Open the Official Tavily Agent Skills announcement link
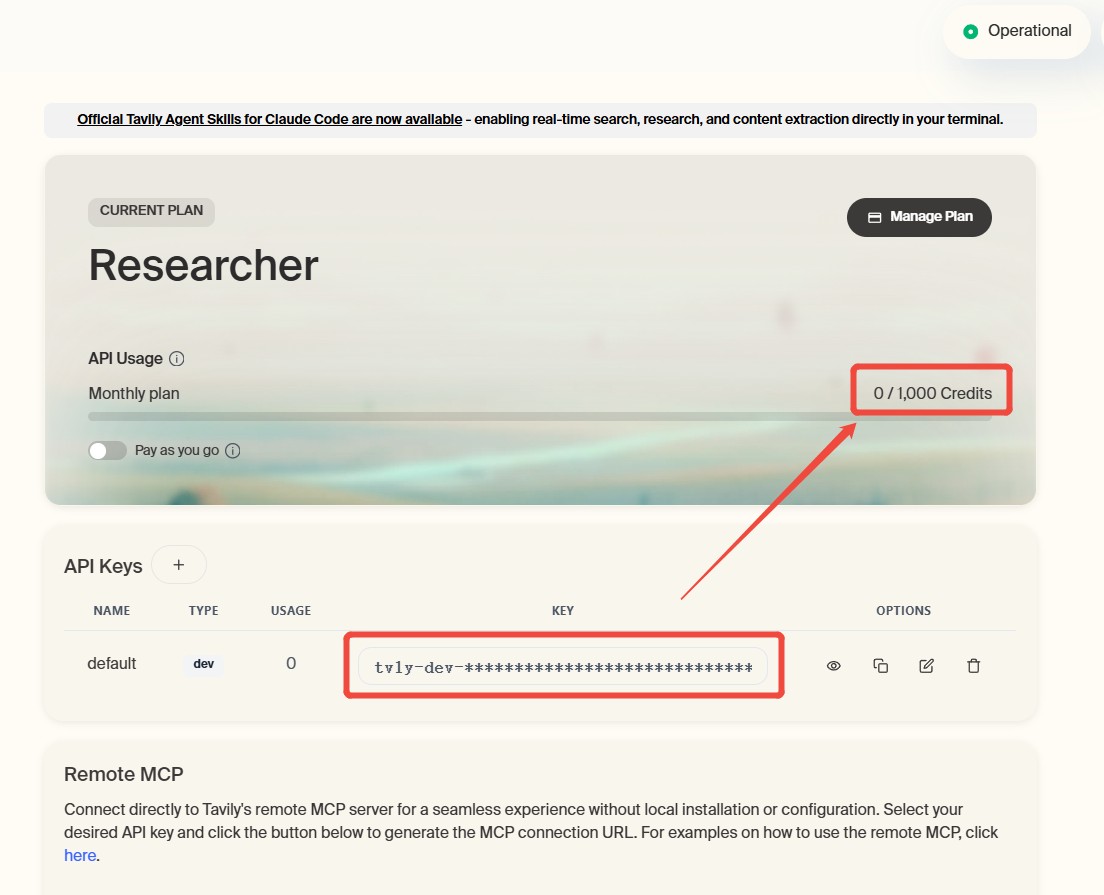Viewport: 1104px width, 895px height. point(270,120)
